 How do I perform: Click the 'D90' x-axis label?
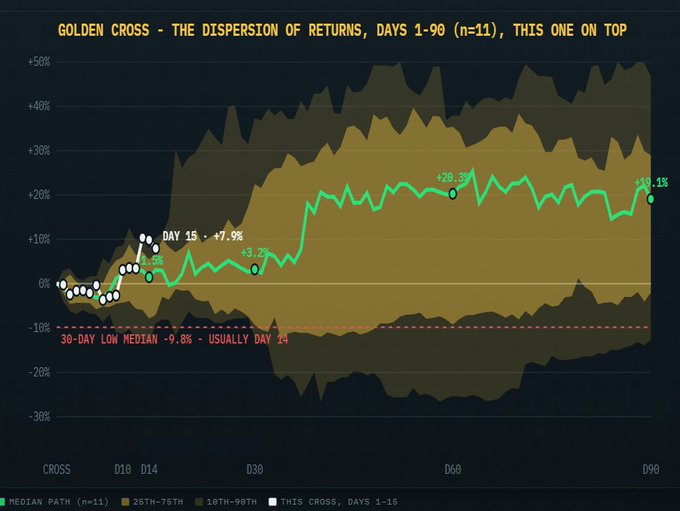point(651,469)
